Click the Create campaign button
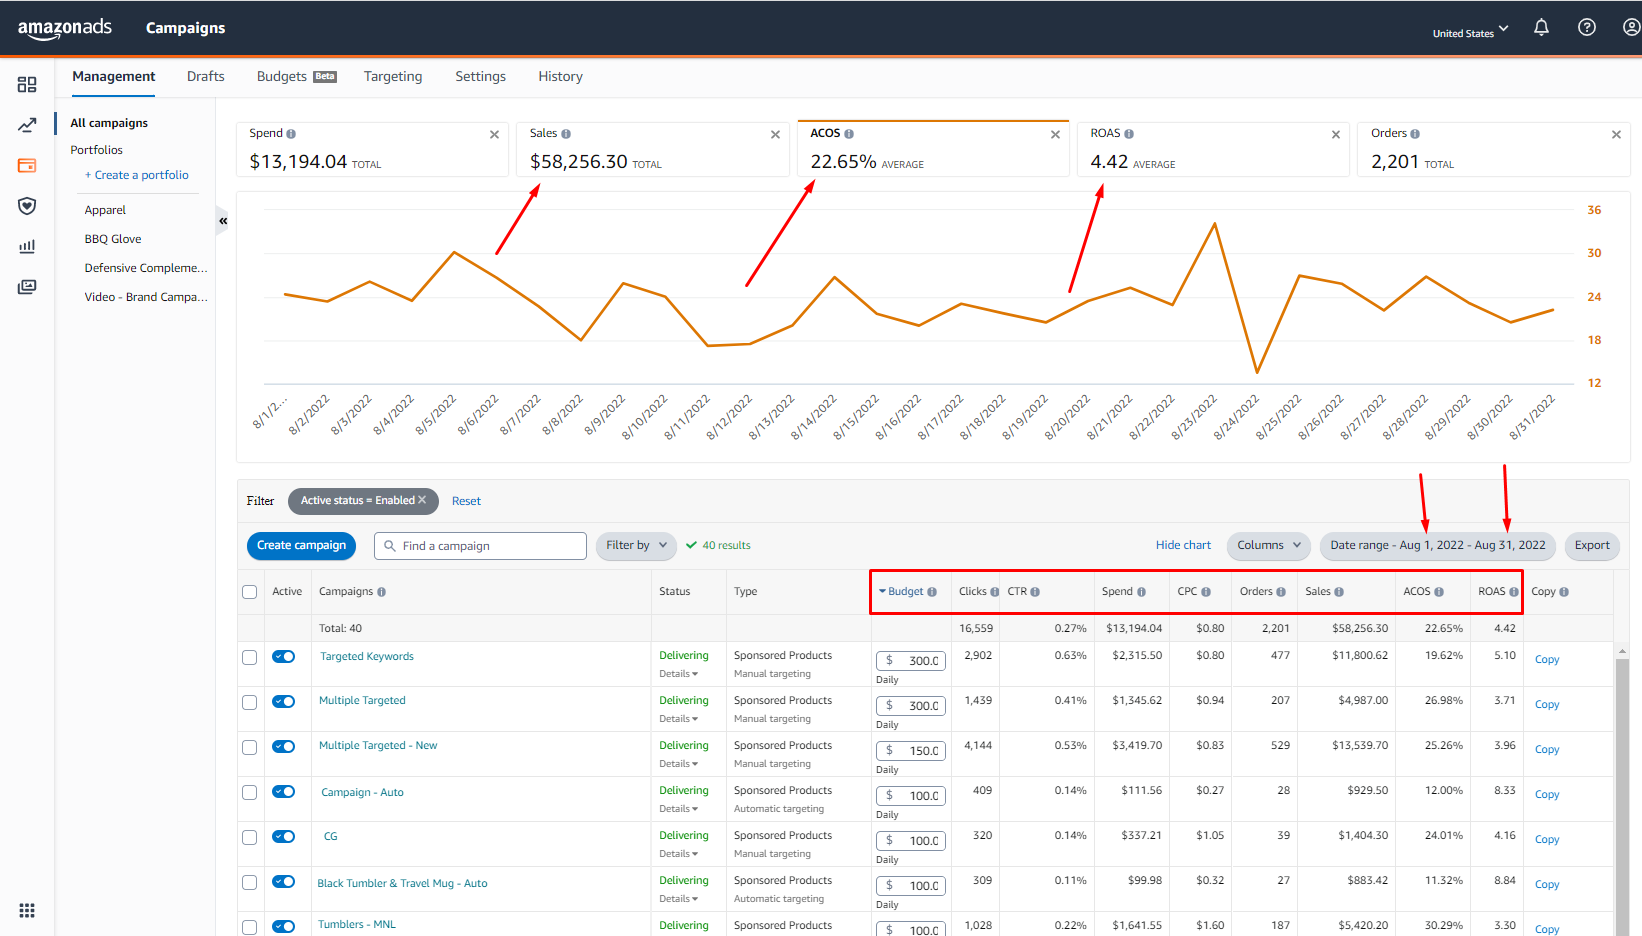 point(301,546)
